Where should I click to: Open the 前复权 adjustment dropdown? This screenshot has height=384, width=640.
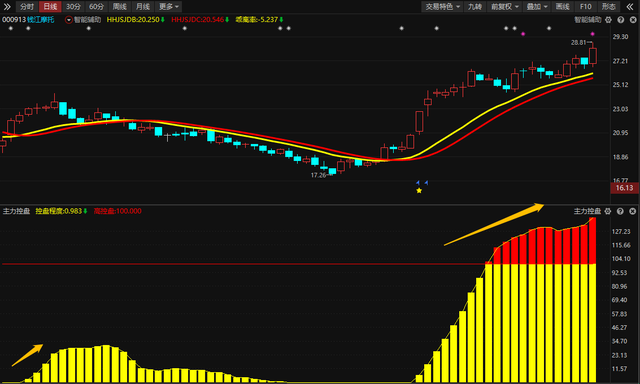pyautogui.click(x=504, y=7)
